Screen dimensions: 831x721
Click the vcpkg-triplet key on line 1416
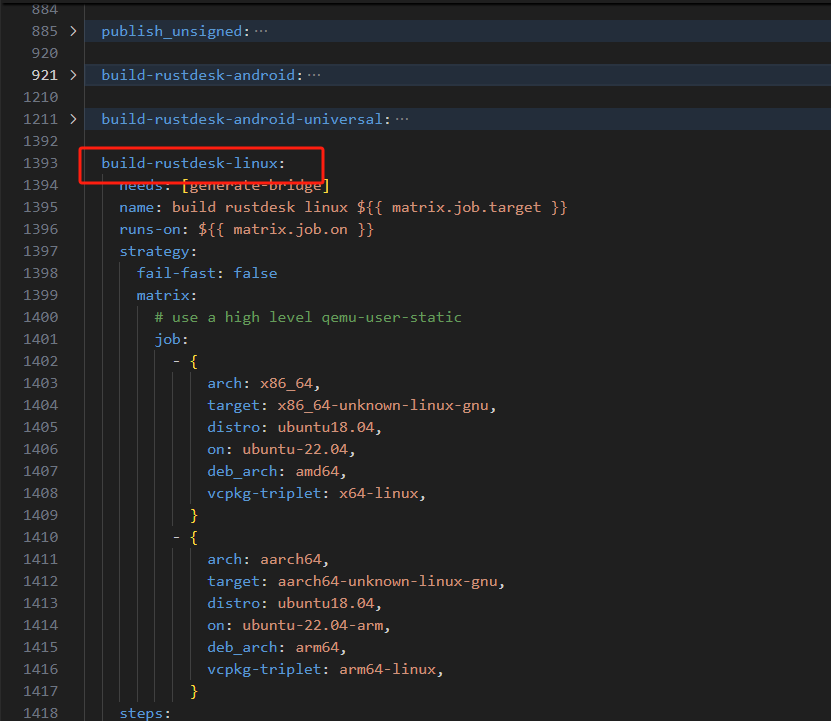(x=264, y=670)
